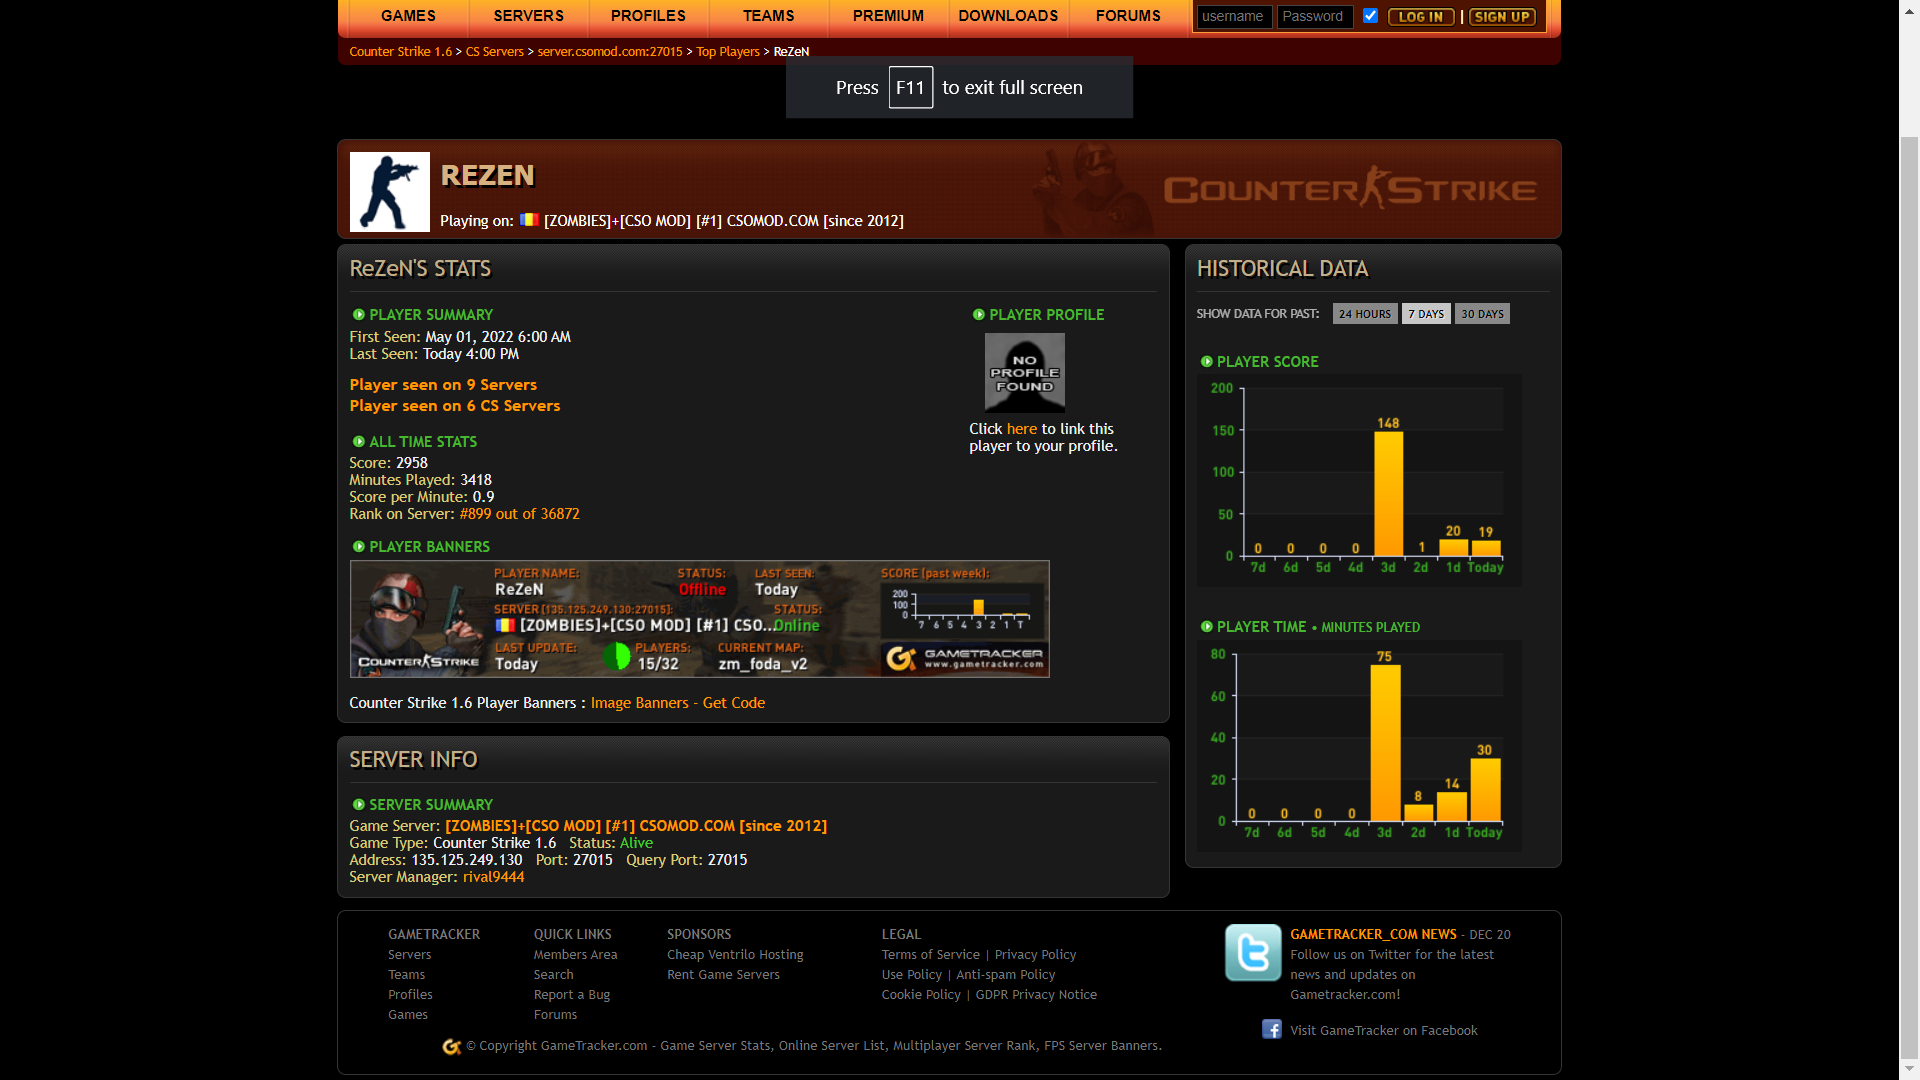Click the username input field
The width and height of the screenshot is (1920, 1080).
pos(1234,17)
